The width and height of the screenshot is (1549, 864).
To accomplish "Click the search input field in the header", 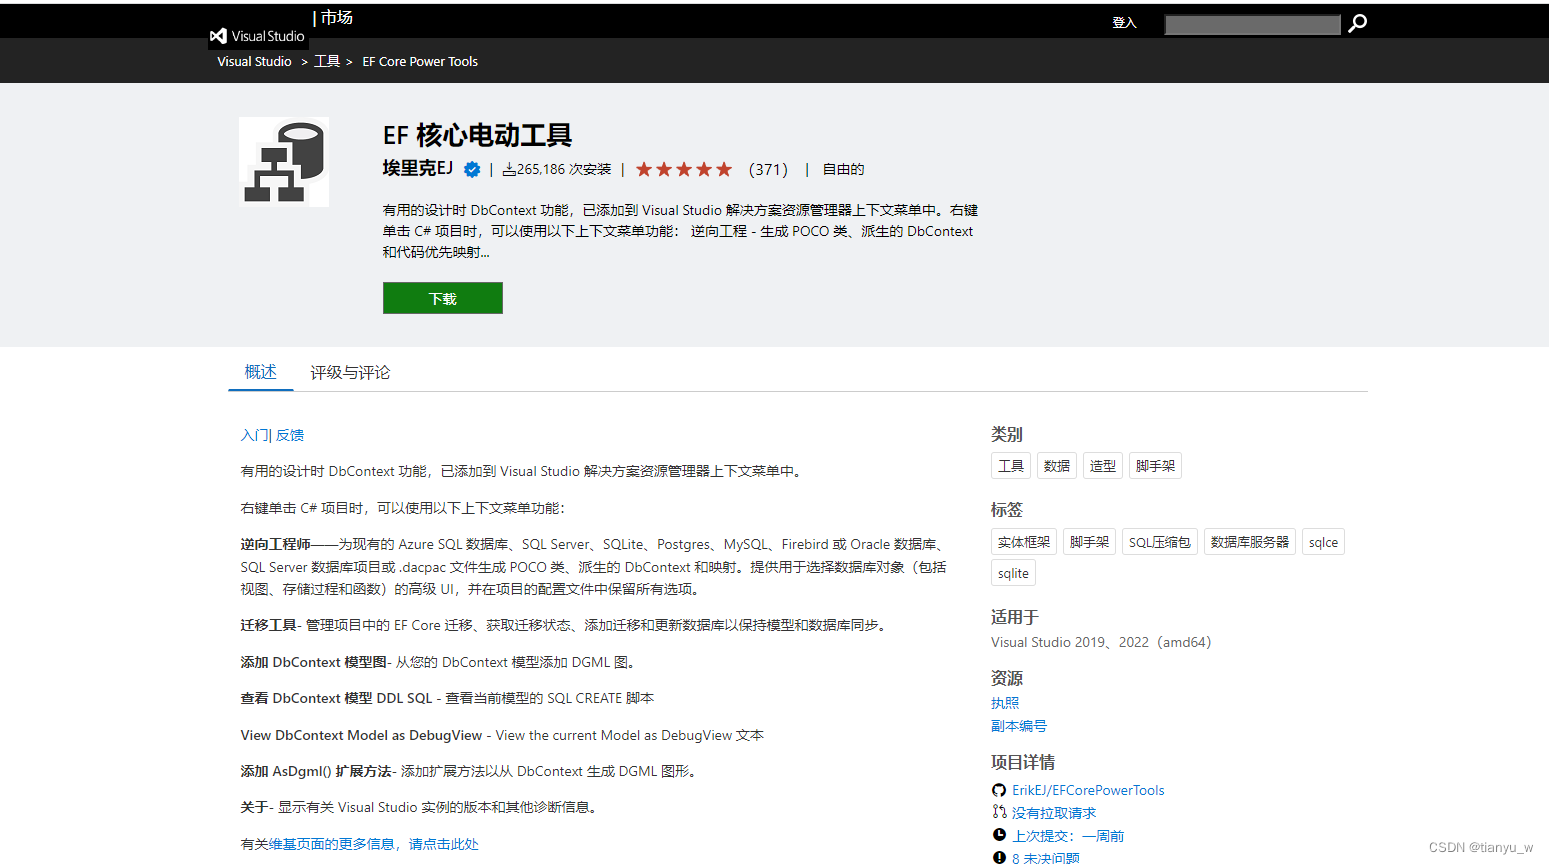I will click(1252, 24).
